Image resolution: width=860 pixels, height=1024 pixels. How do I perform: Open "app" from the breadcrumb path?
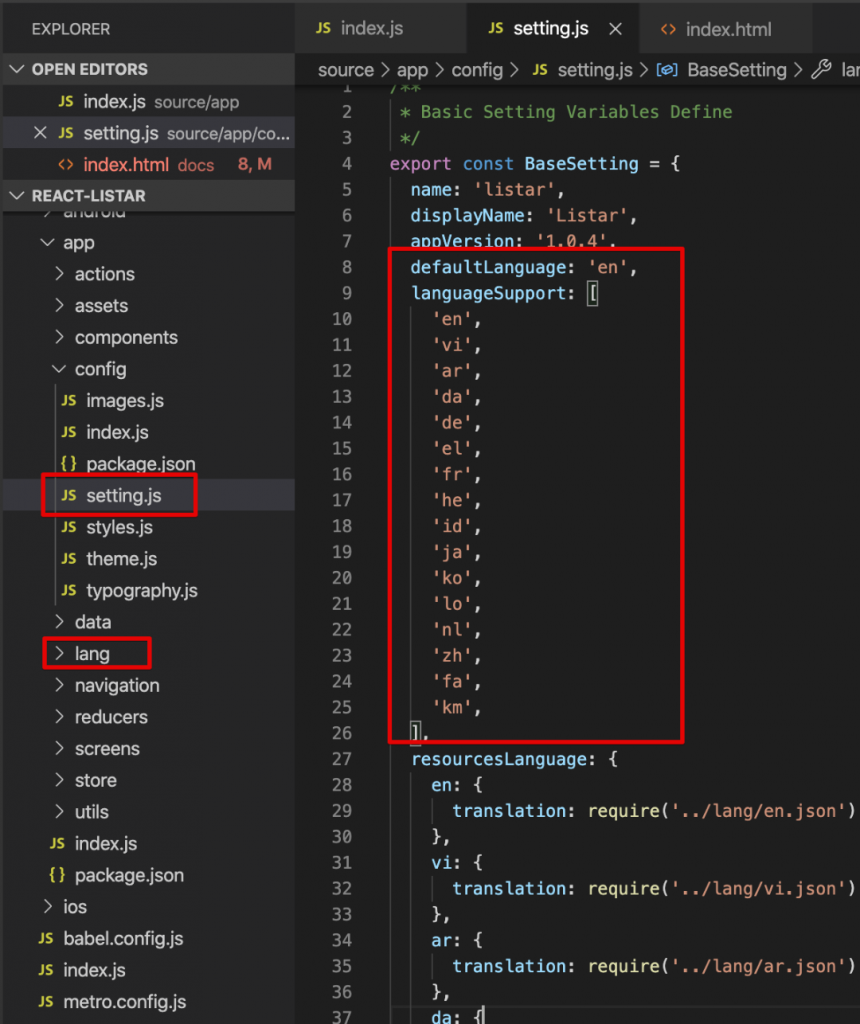point(411,70)
